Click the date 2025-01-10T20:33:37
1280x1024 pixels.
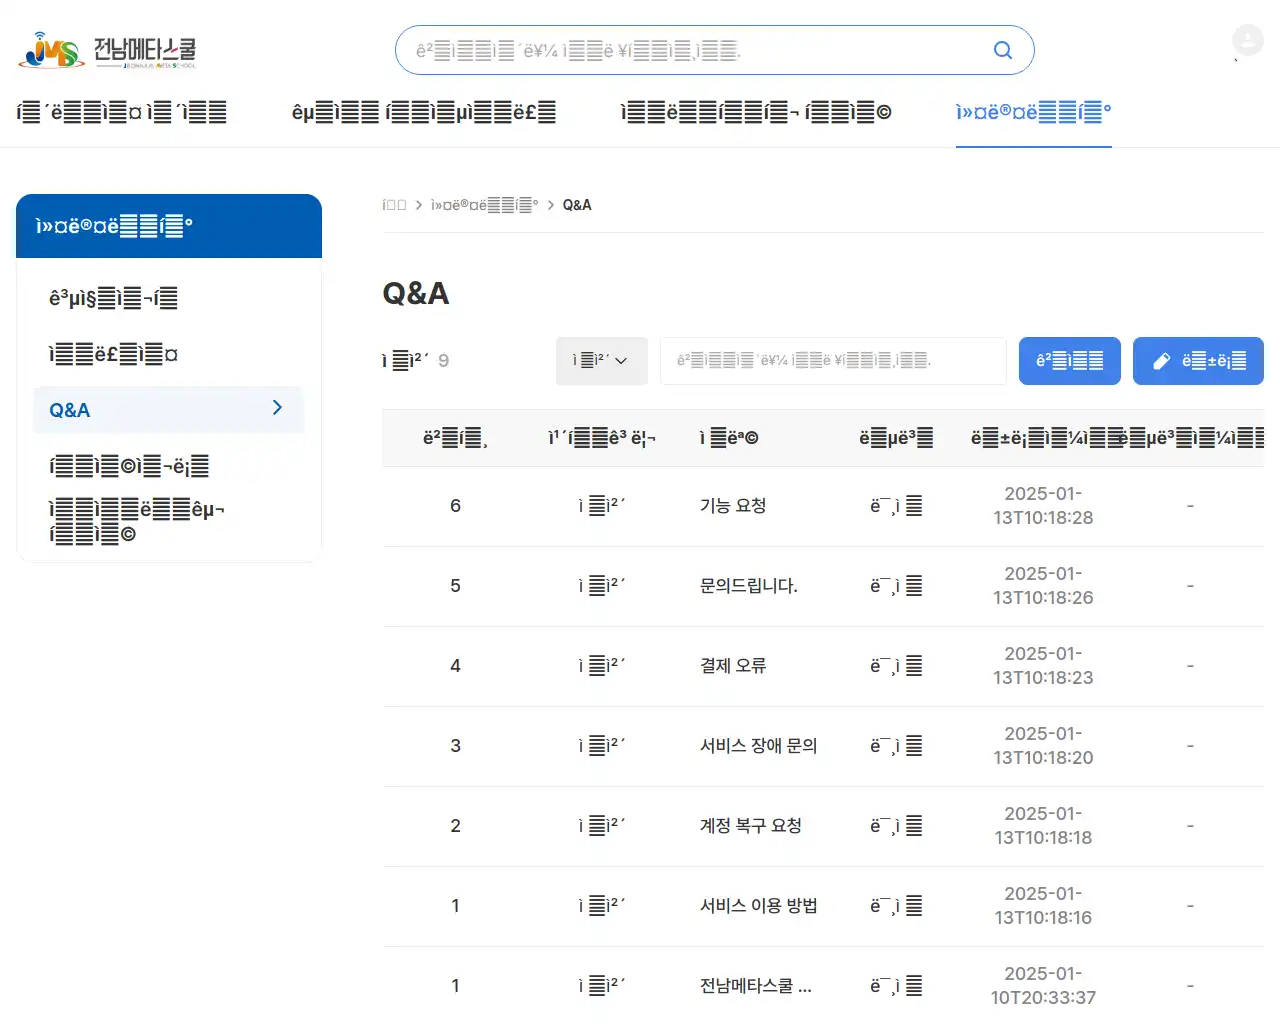(1043, 986)
